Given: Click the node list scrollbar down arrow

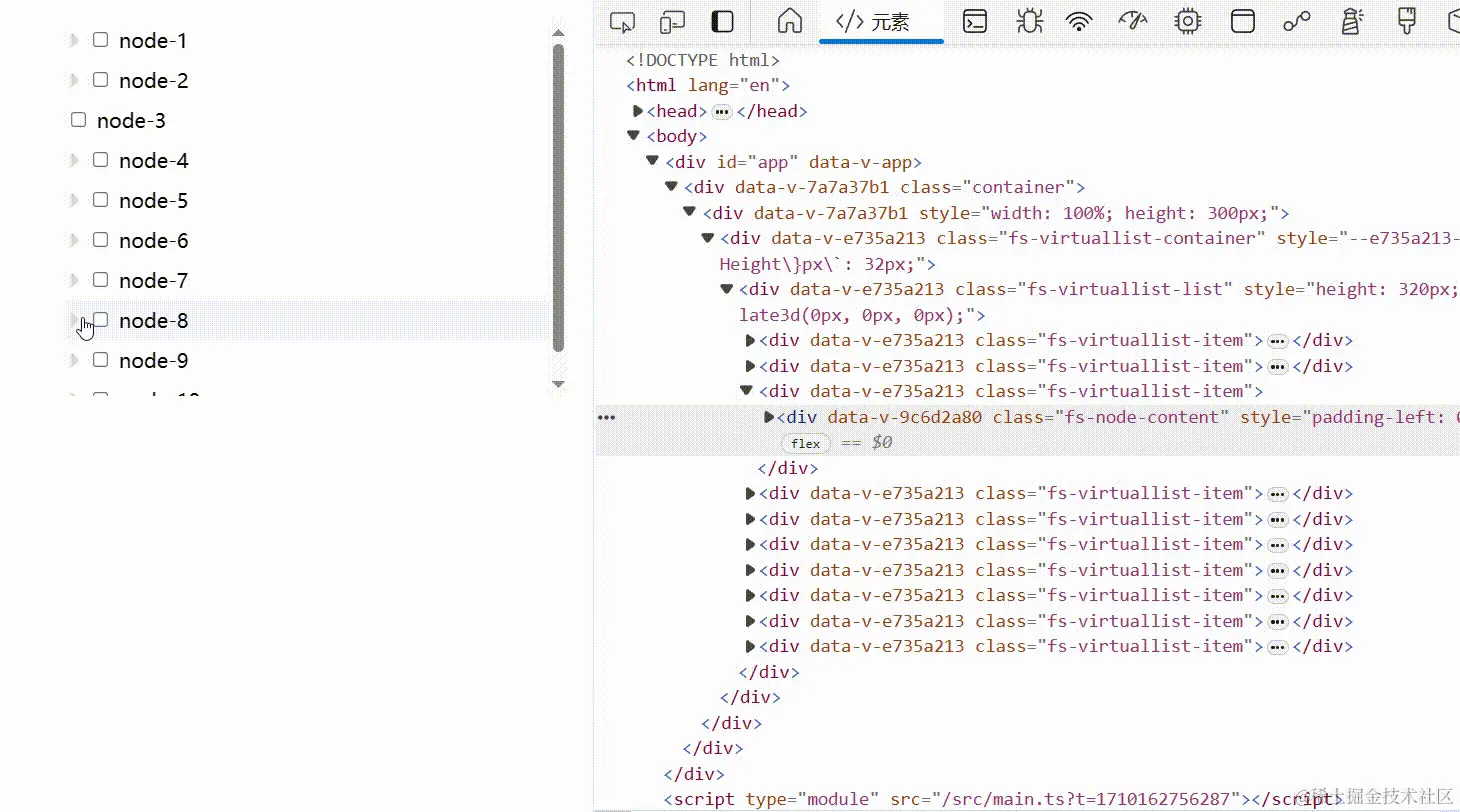Looking at the screenshot, I should (558, 385).
